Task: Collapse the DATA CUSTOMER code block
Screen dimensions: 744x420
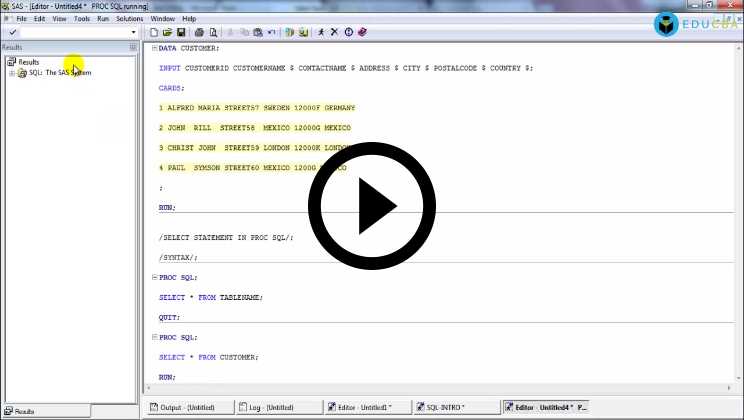Action: 154,48
